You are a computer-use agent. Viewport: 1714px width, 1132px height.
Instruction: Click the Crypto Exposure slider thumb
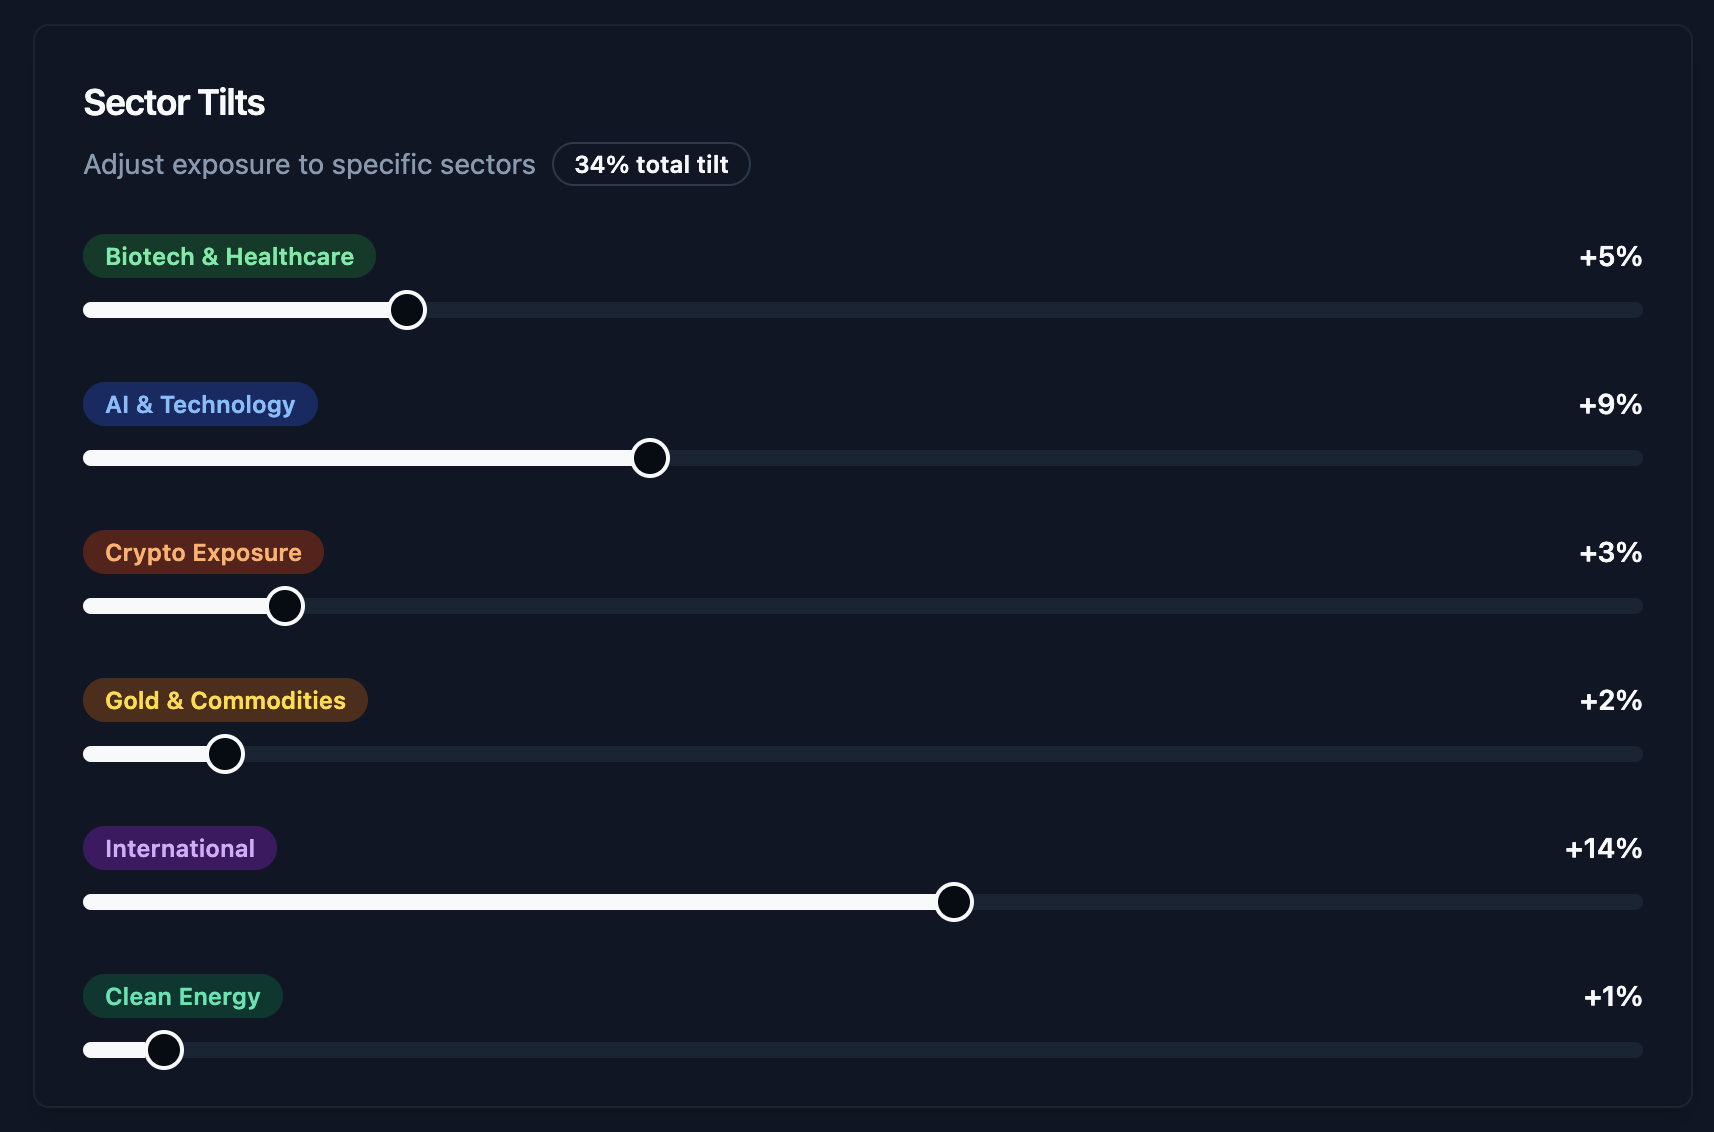pyautogui.click(x=285, y=606)
